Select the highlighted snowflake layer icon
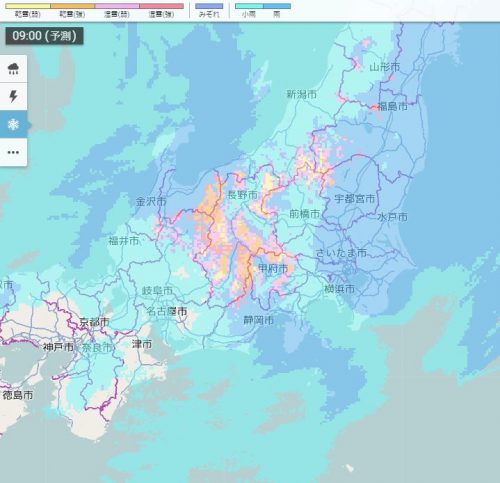Viewport: 500px width, 483px height. [x=13, y=125]
